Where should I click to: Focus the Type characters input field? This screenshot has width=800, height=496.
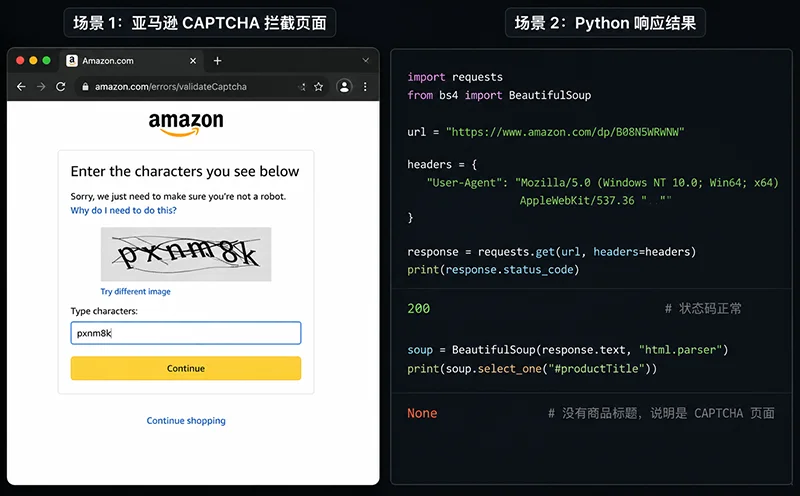pyautogui.click(x=186, y=333)
